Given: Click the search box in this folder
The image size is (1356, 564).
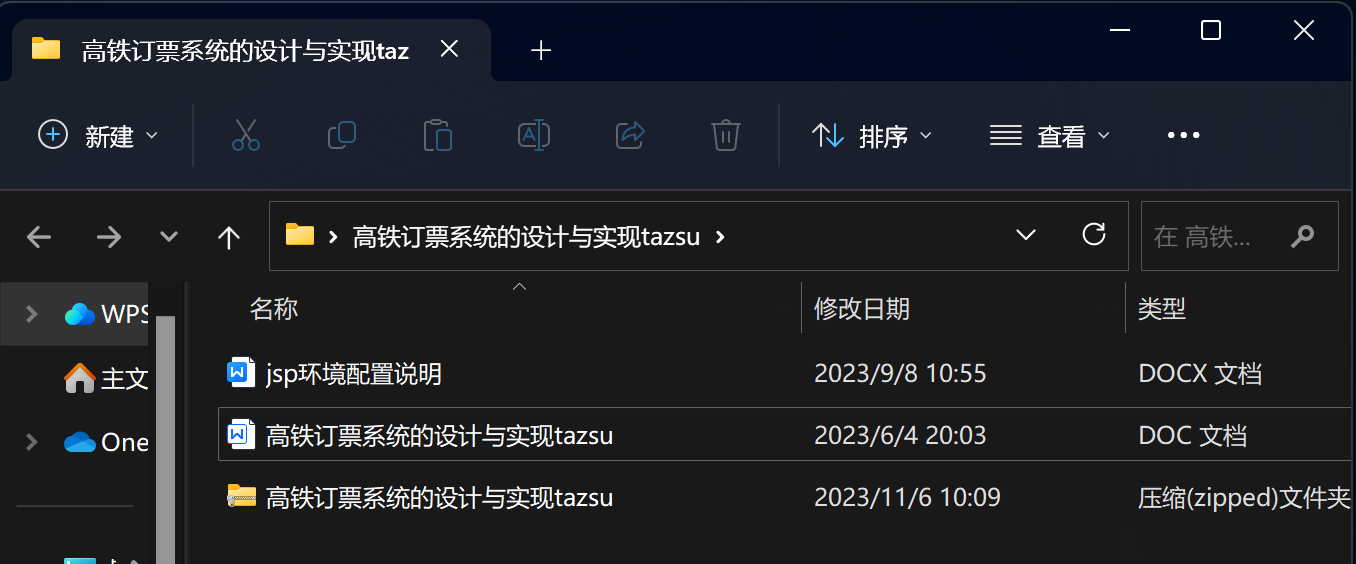Looking at the screenshot, I should tap(1240, 236).
